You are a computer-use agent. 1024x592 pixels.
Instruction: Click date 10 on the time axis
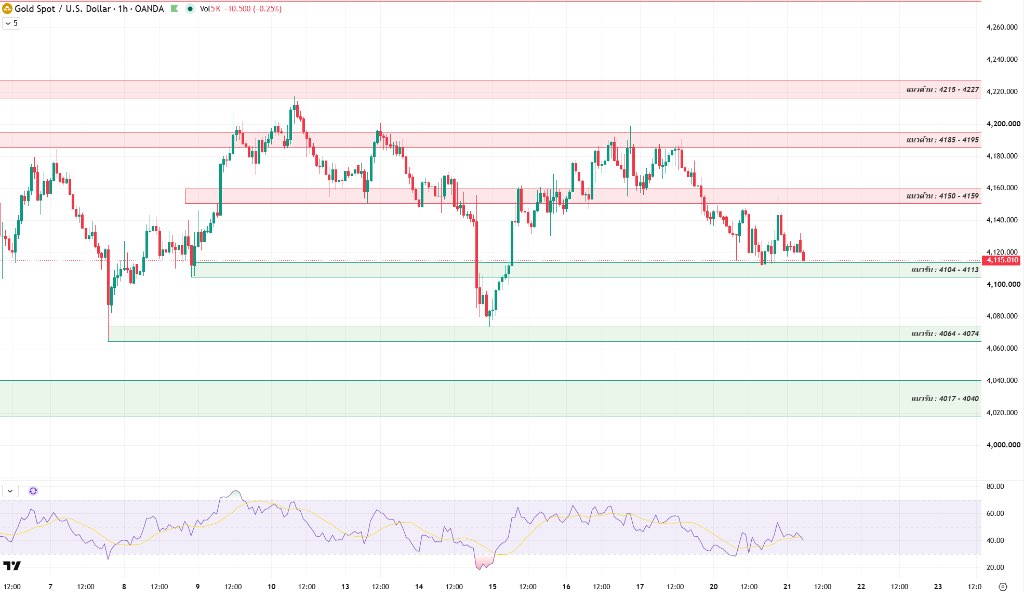tap(271, 587)
